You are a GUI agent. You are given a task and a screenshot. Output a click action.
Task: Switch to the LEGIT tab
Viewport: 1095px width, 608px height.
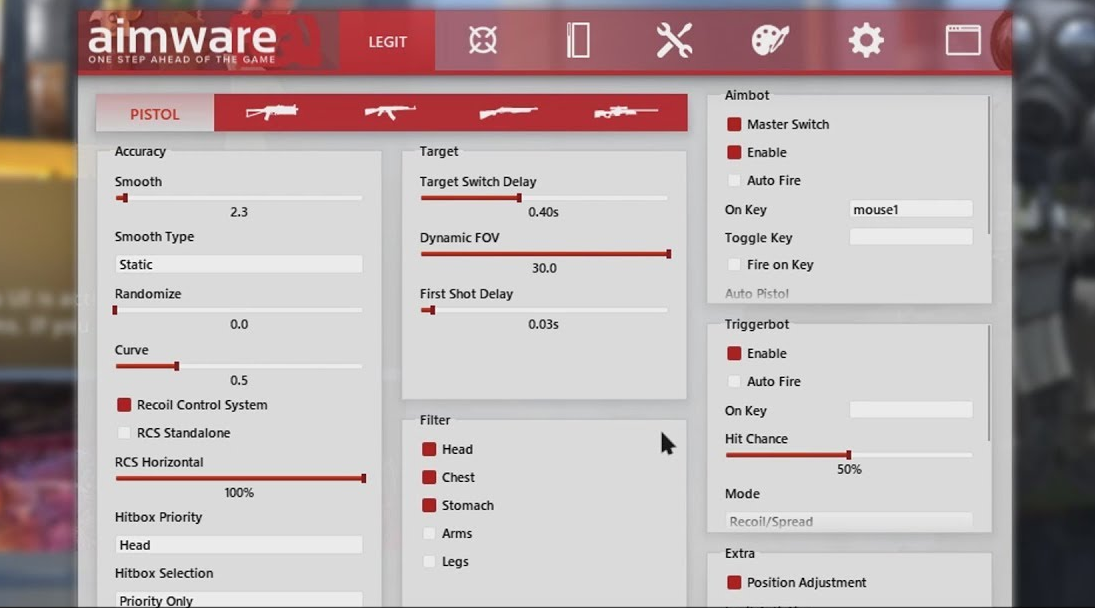click(388, 41)
